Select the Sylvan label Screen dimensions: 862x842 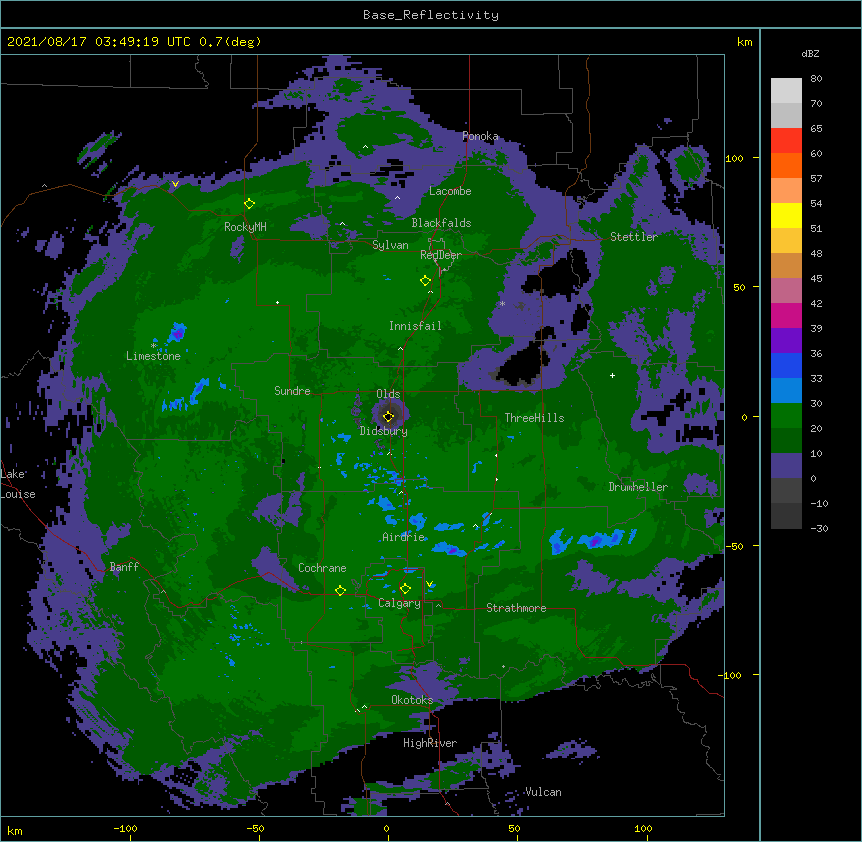390,245
